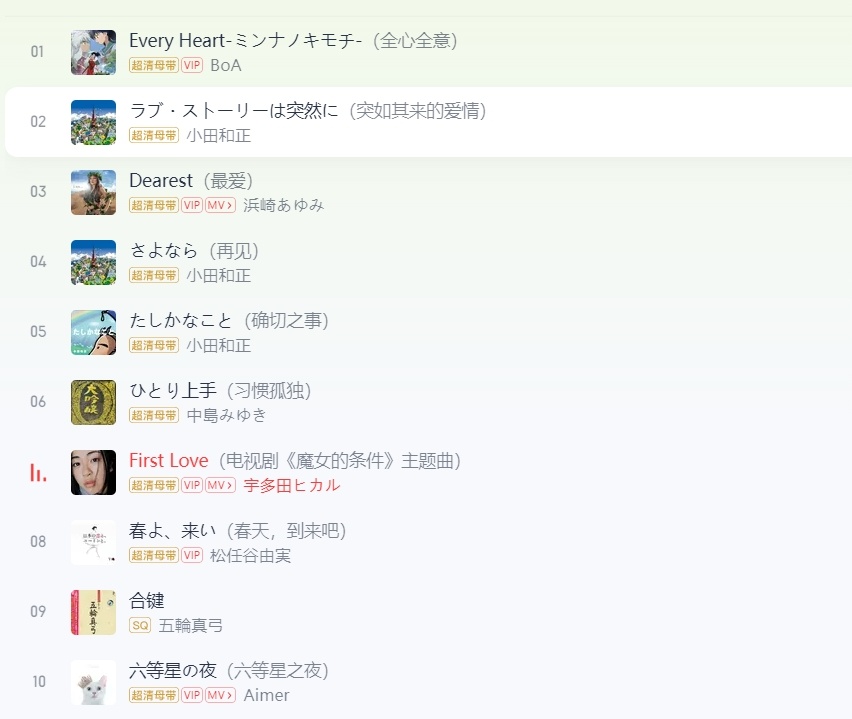This screenshot has width=852, height=719.
Task: Open MV badge for Dearest
Action: 220,205
